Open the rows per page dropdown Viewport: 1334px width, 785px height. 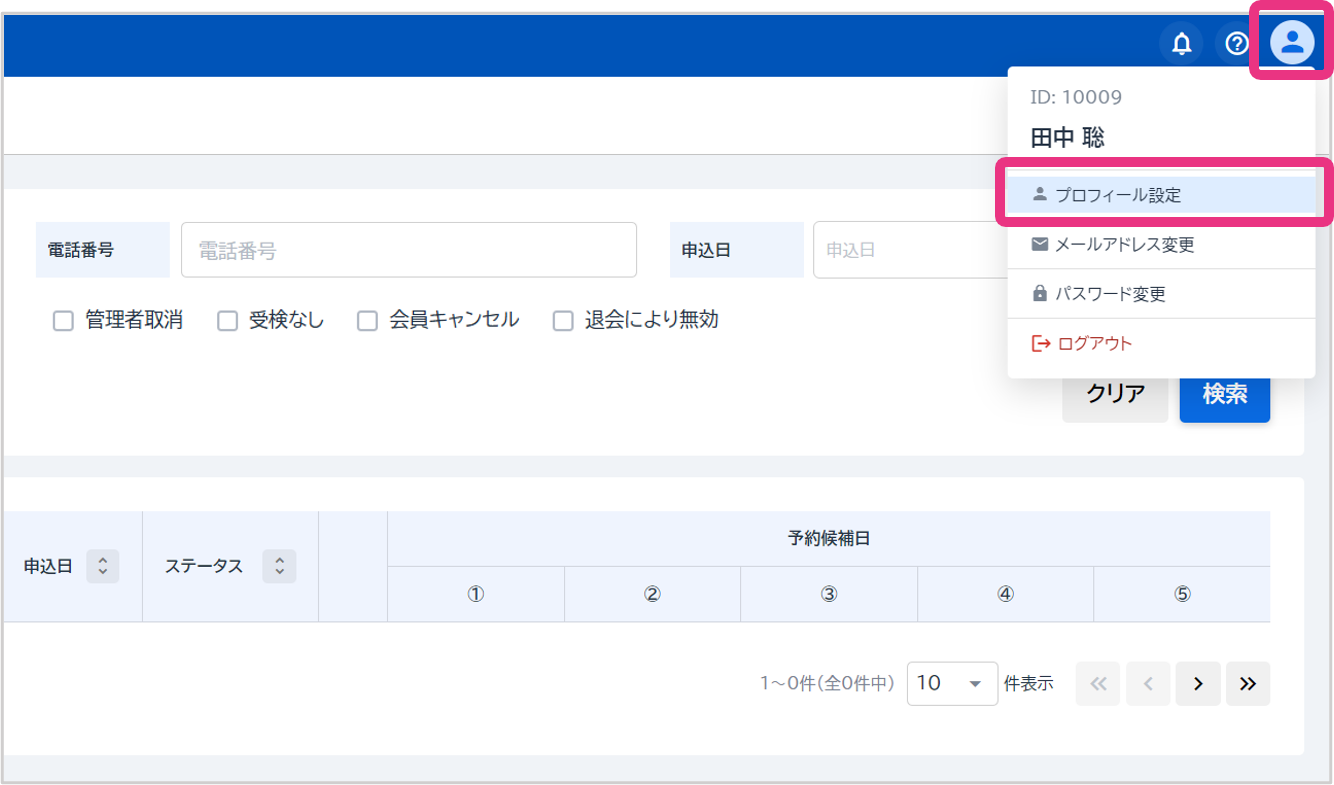coord(951,684)
